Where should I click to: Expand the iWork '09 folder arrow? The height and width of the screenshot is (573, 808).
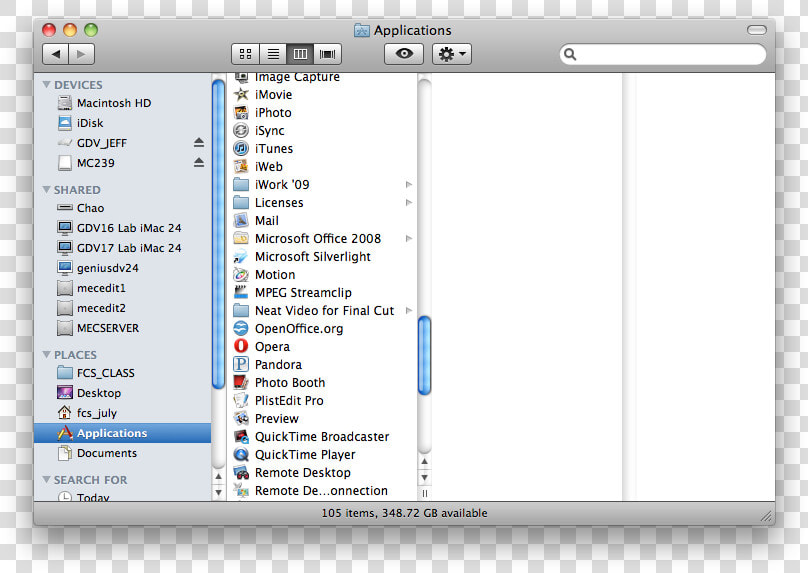(x=409, y=184)
